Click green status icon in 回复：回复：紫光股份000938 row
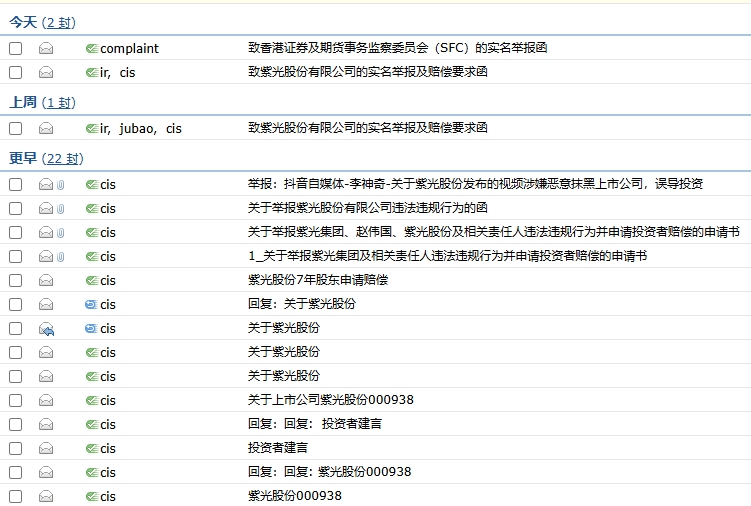The height and width of the screenshot is (506, 751). pos(92,472)
